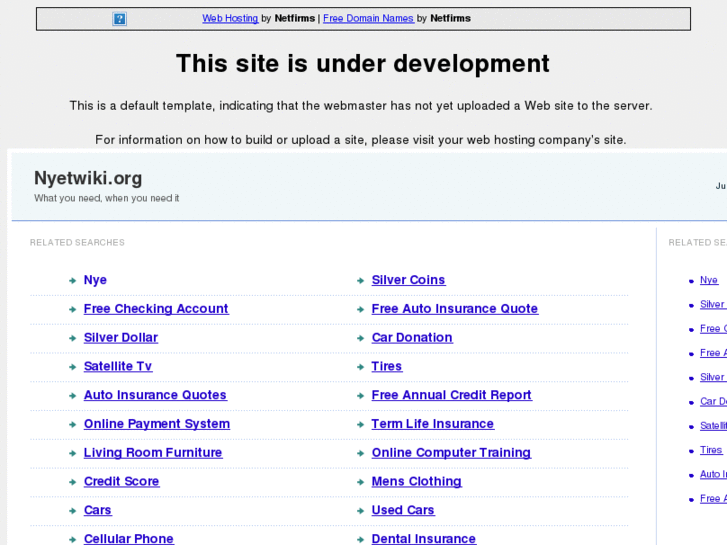The image size is (727, 545).
Task: Open the Silver Dollar link
Action: pyautogui.click(x=121, y=338)
